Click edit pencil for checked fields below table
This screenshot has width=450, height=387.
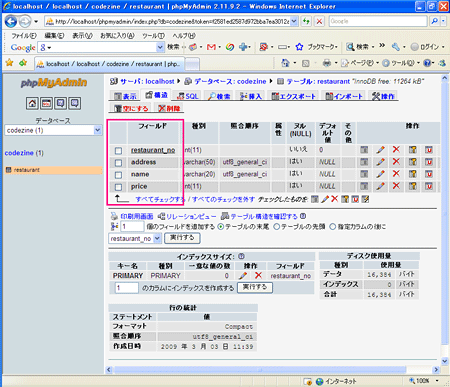[325, 199]
